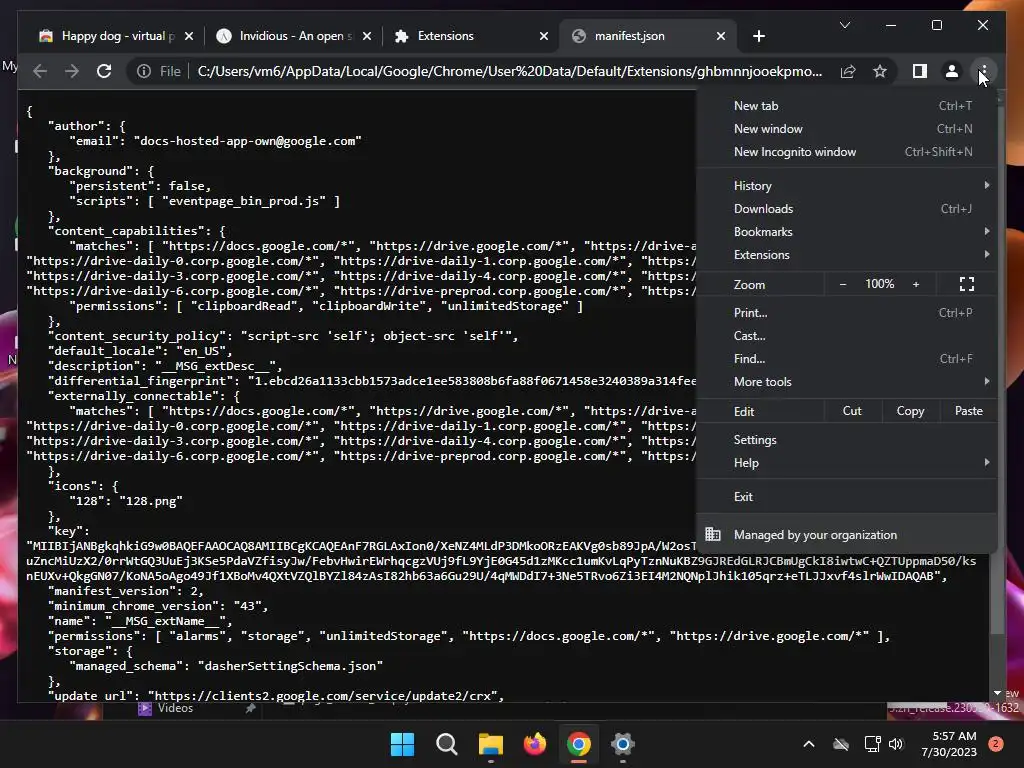Open the clock and date panel

pos(949,744)
